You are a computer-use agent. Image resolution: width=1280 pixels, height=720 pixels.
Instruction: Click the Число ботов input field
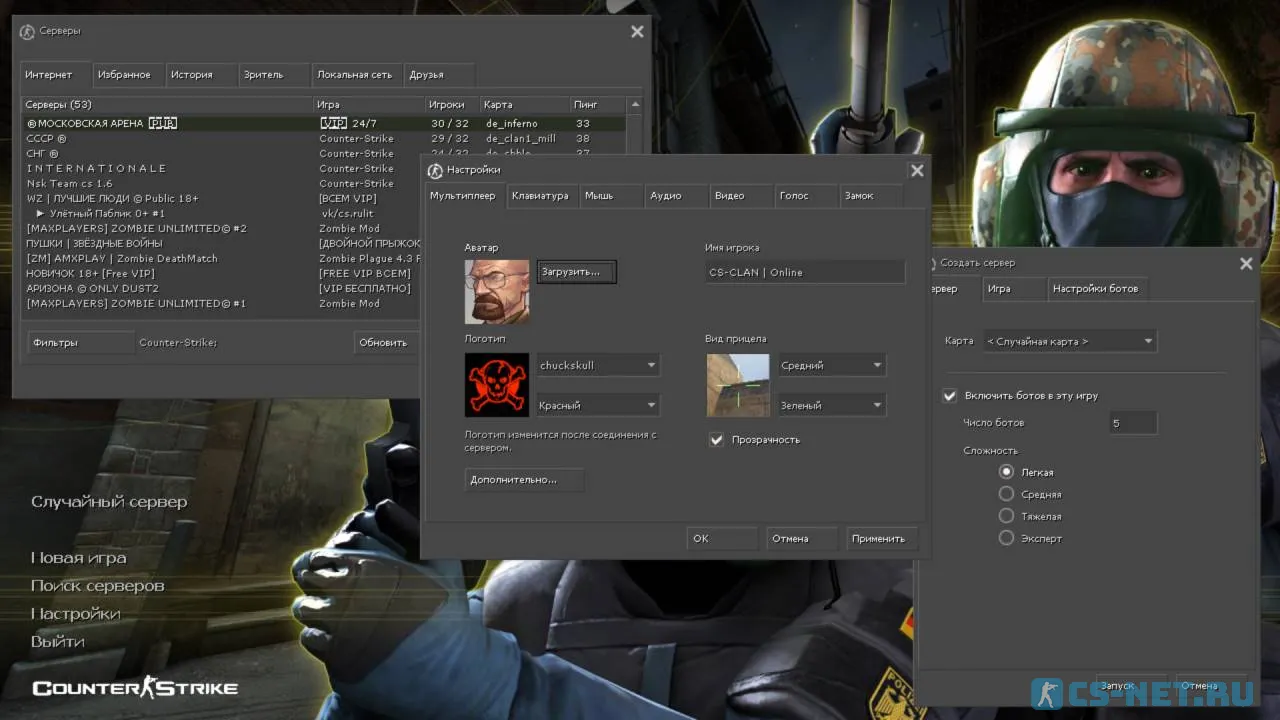(1133, 423)
